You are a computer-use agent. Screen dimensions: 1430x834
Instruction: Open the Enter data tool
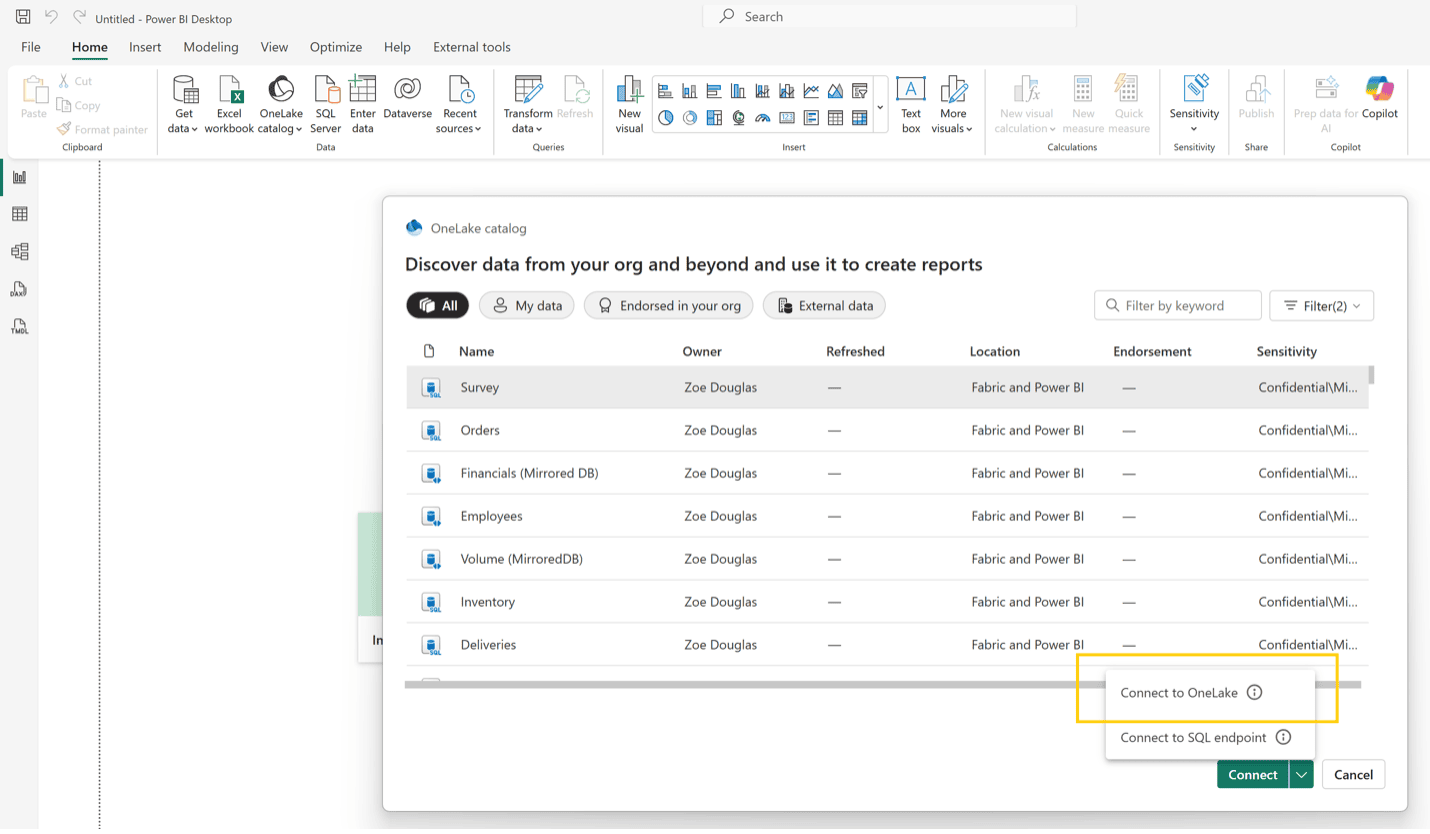point(362,104)
